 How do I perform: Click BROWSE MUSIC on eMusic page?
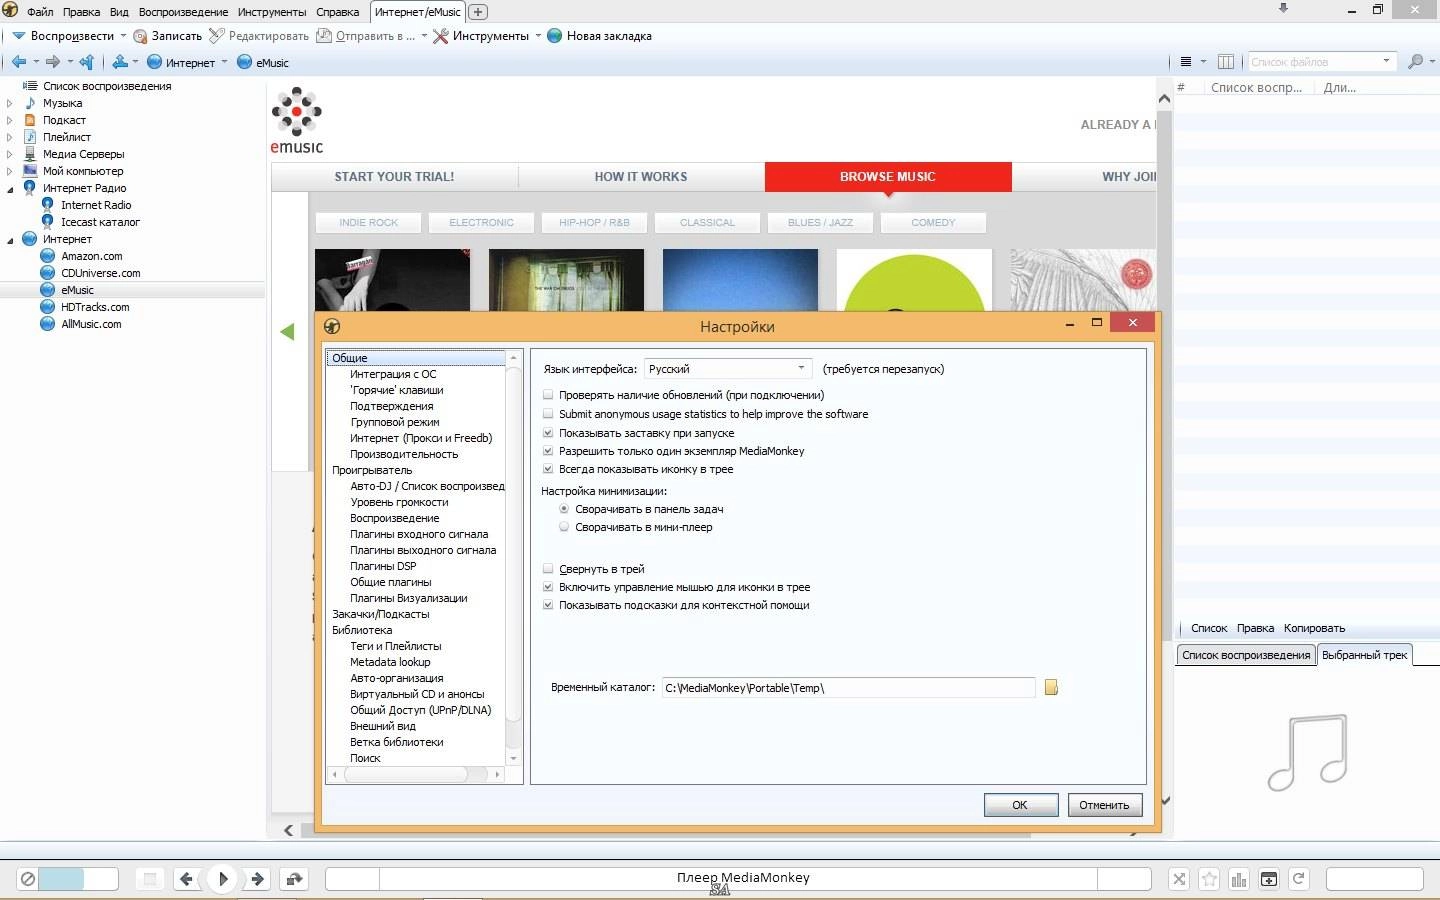pos(888,177)
